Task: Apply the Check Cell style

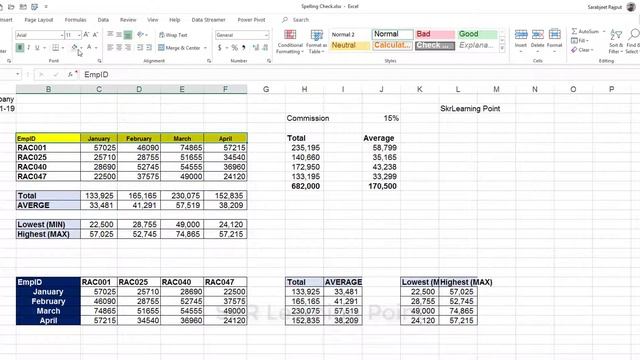Action: [435, 45]
